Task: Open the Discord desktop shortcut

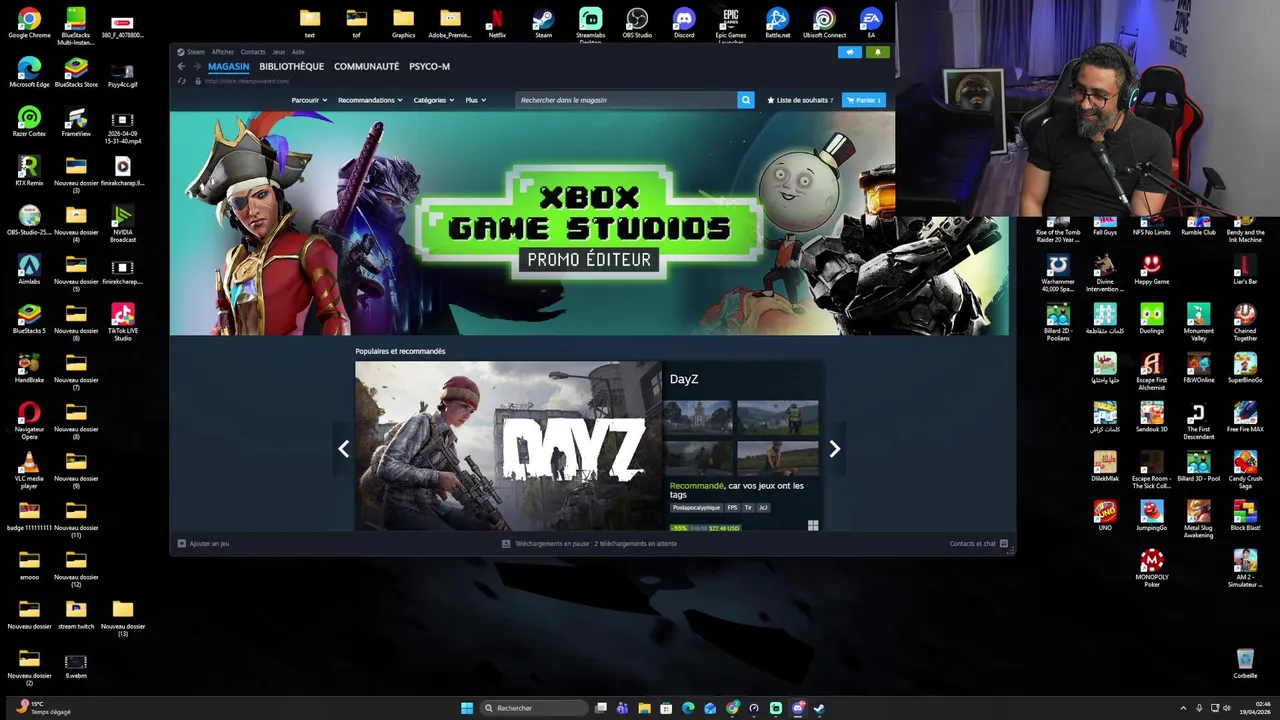Action: coord(684,23)
